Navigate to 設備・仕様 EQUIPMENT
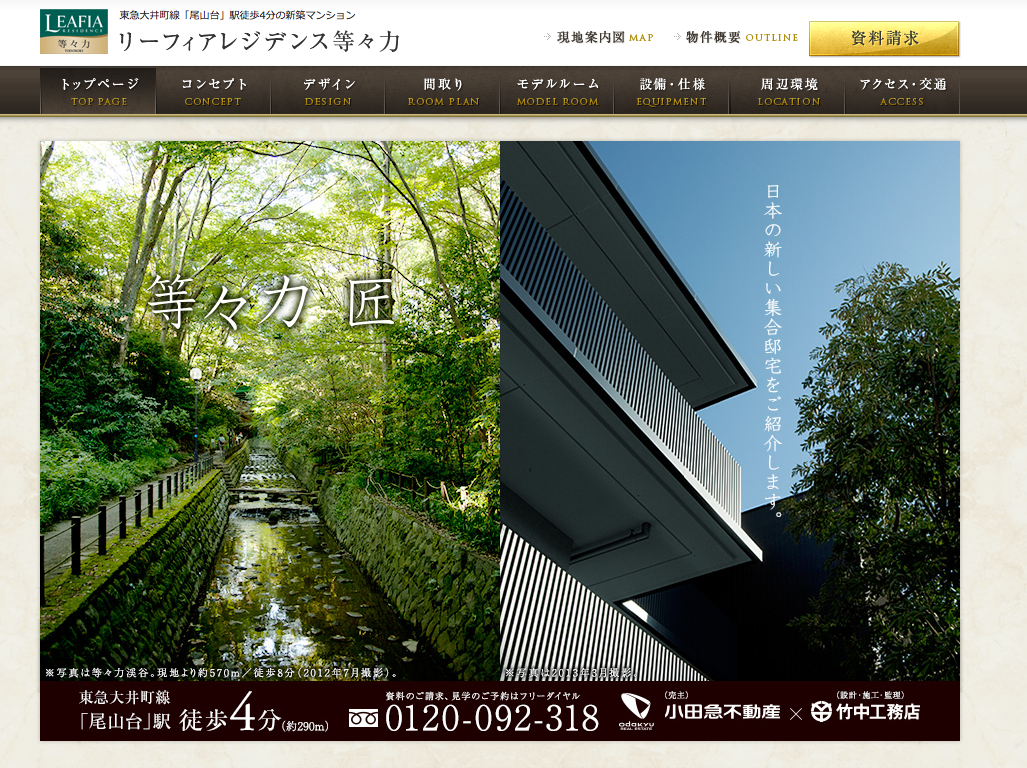Screen dimensions: 1027x768 tap(673, 91)
